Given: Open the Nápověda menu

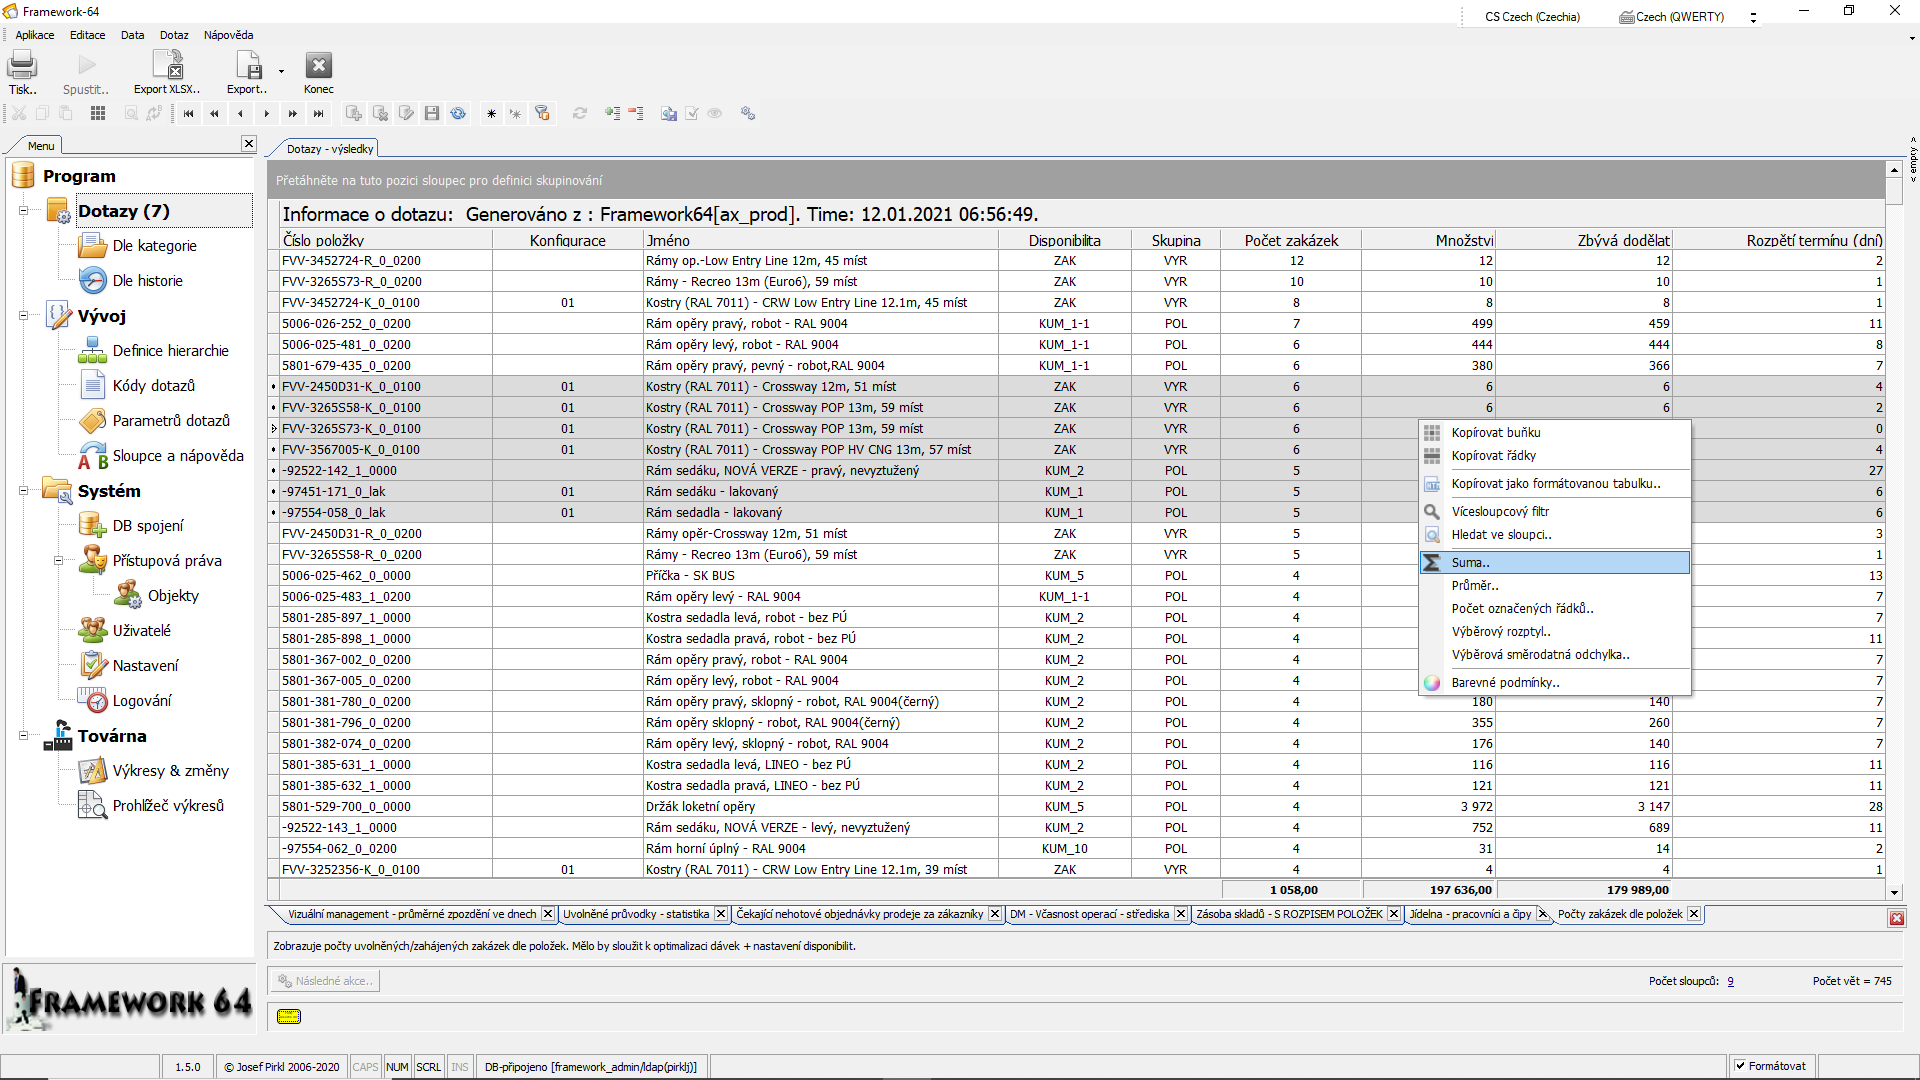Looking at the screenshot, I should click(228, 35).
